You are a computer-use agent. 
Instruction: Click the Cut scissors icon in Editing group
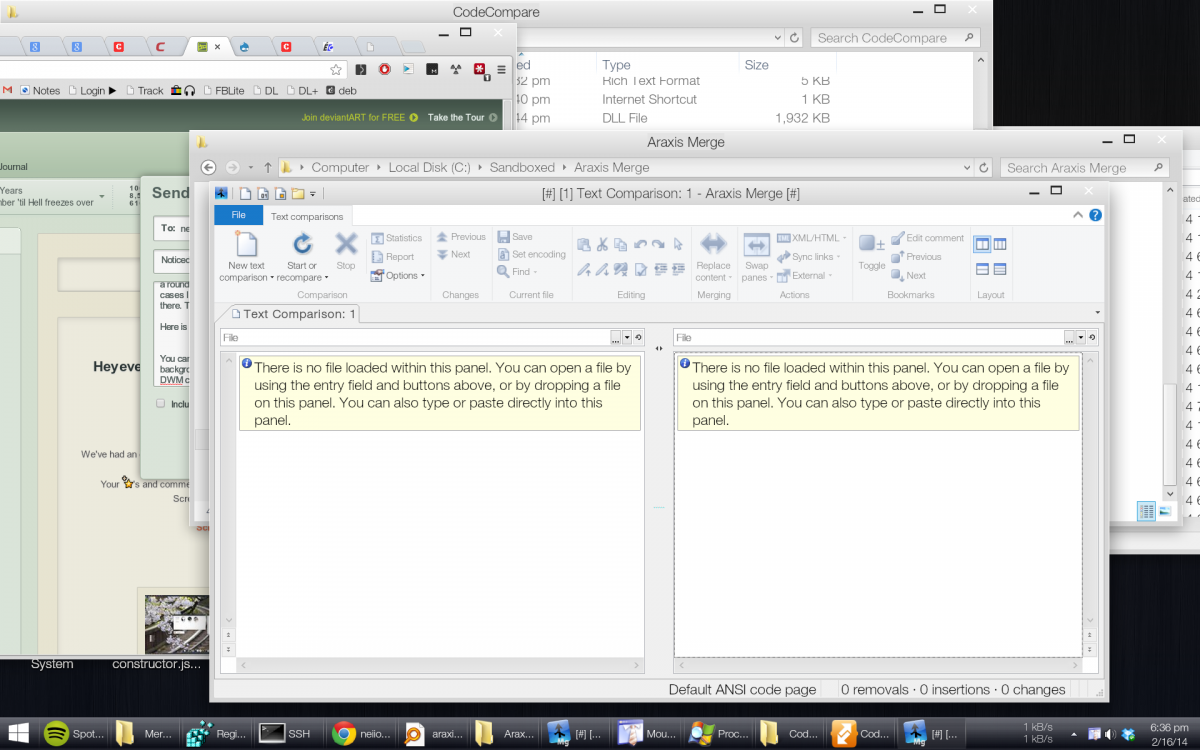click(x=603, y=244)
